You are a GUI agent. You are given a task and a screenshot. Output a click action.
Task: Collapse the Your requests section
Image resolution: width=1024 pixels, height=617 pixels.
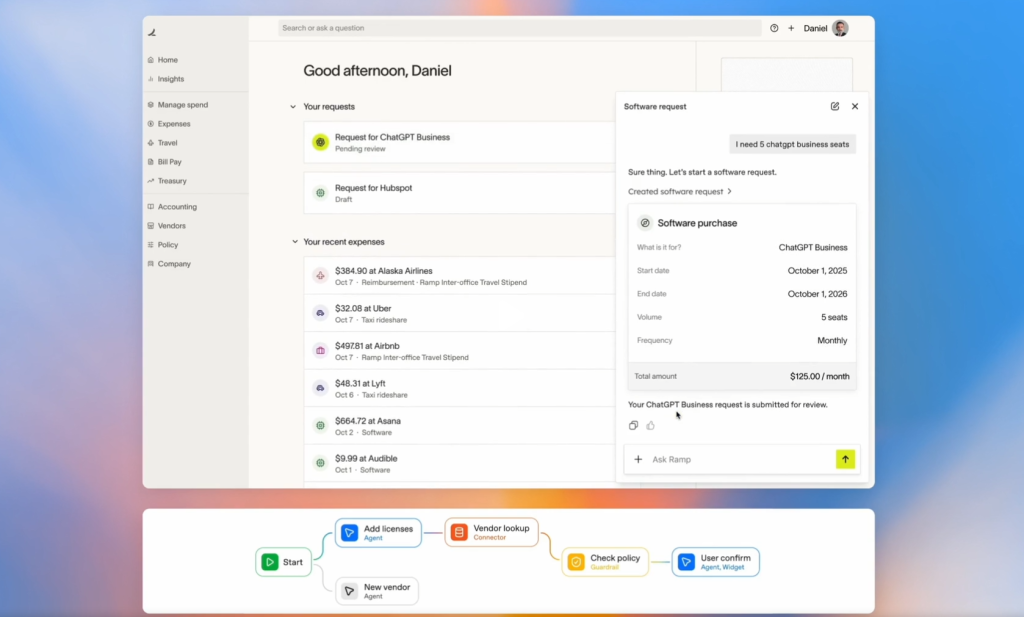(x=293, y=107)
